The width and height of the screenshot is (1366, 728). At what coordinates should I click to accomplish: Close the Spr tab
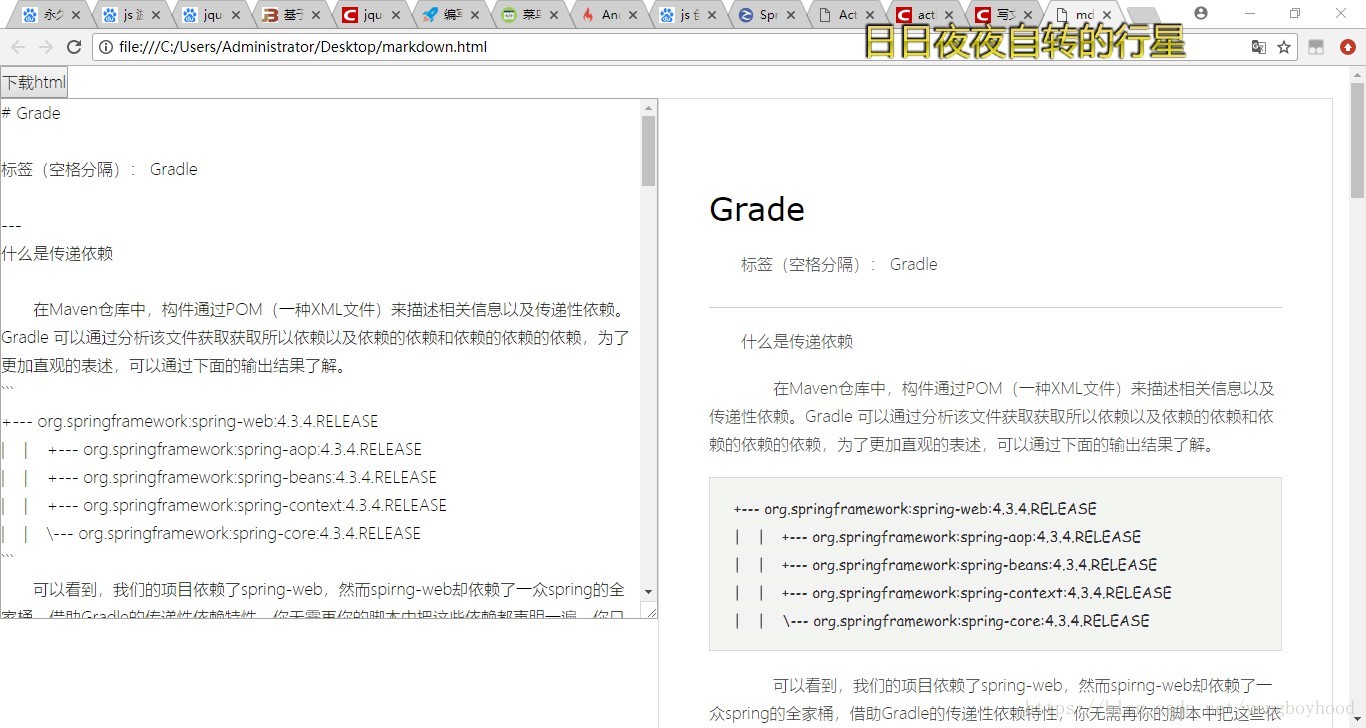[790, 15]
